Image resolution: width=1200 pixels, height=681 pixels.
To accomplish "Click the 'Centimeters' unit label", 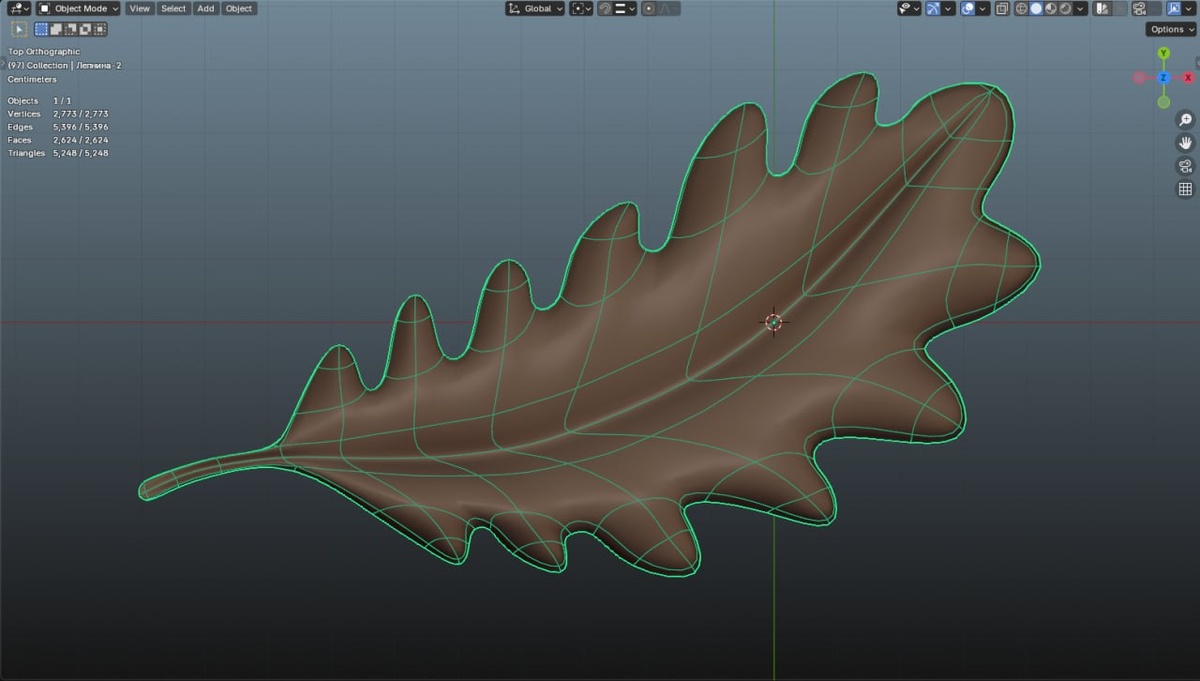I will pyautogui.click(x=32, y=79).
